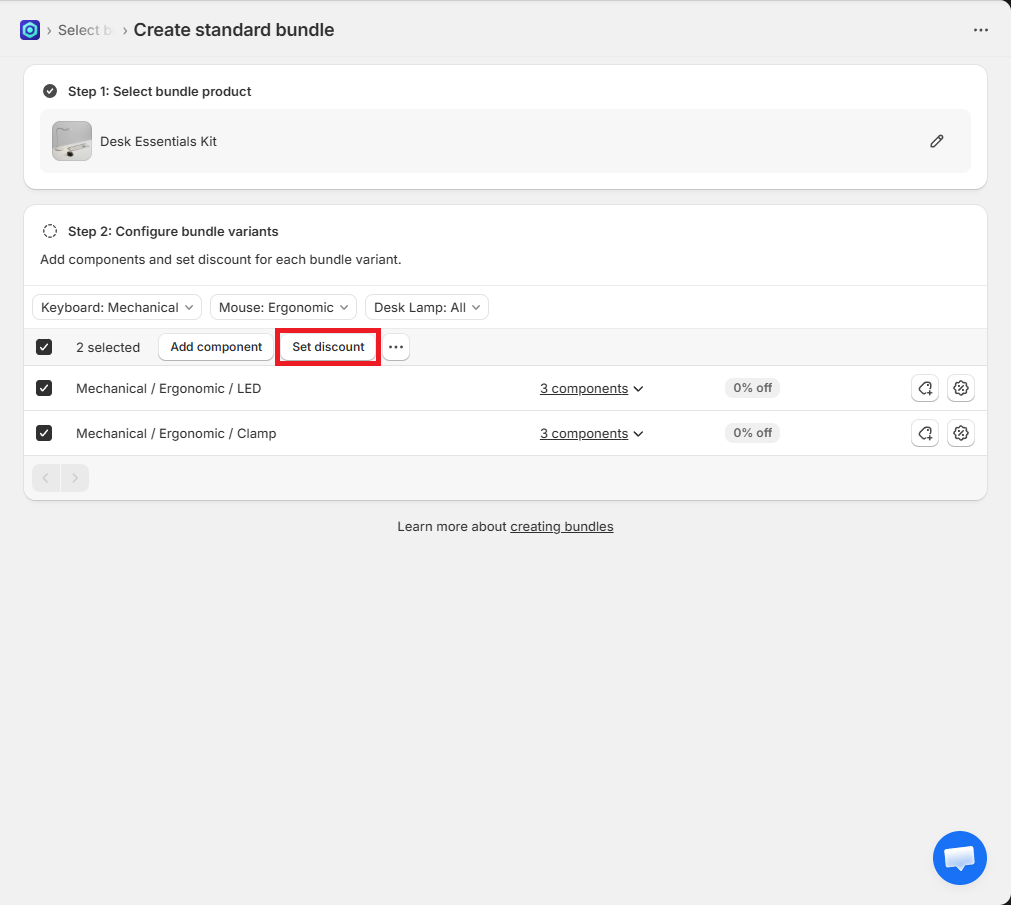Image resolution: width=1011 pixels, height=905 pixels.
Task: Click the percent discount icon in the Clamp row
Action: pos(961,433)
